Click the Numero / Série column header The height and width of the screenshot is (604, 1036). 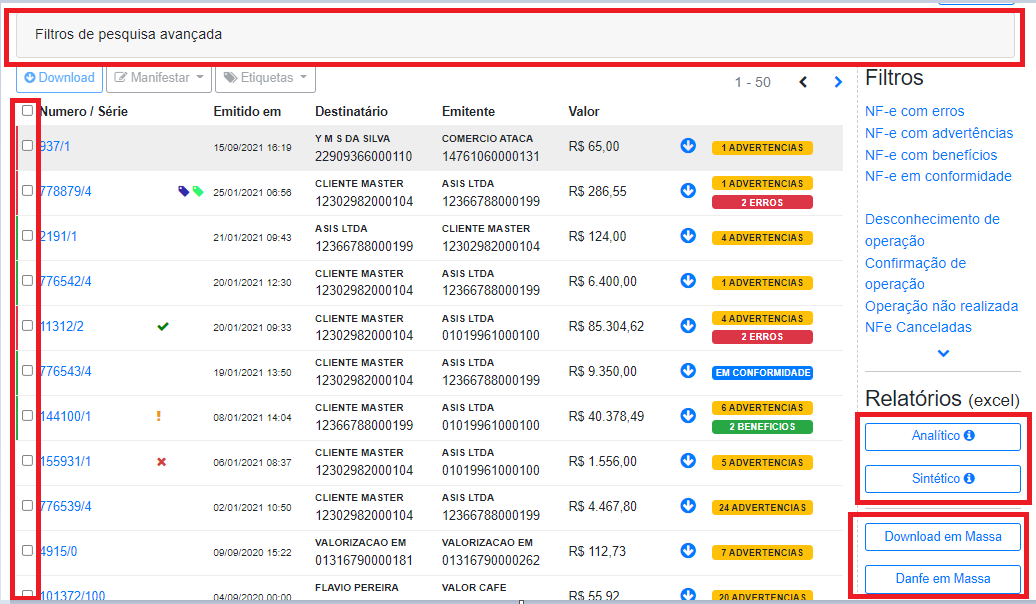coord(83,111)
